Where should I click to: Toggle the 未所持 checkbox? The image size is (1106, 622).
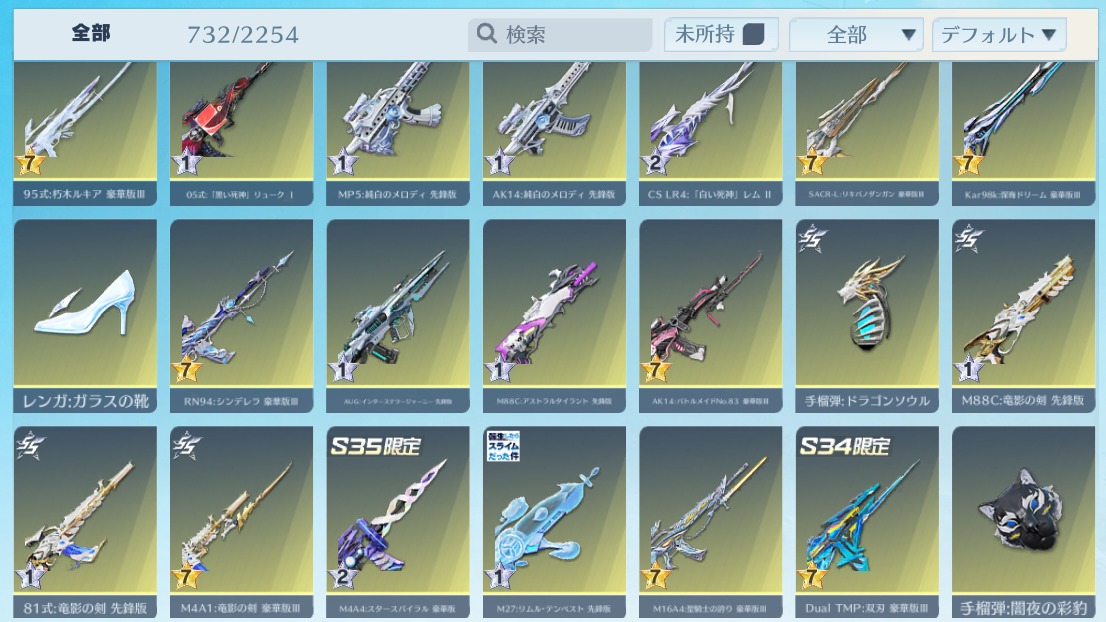click(754, 34)
